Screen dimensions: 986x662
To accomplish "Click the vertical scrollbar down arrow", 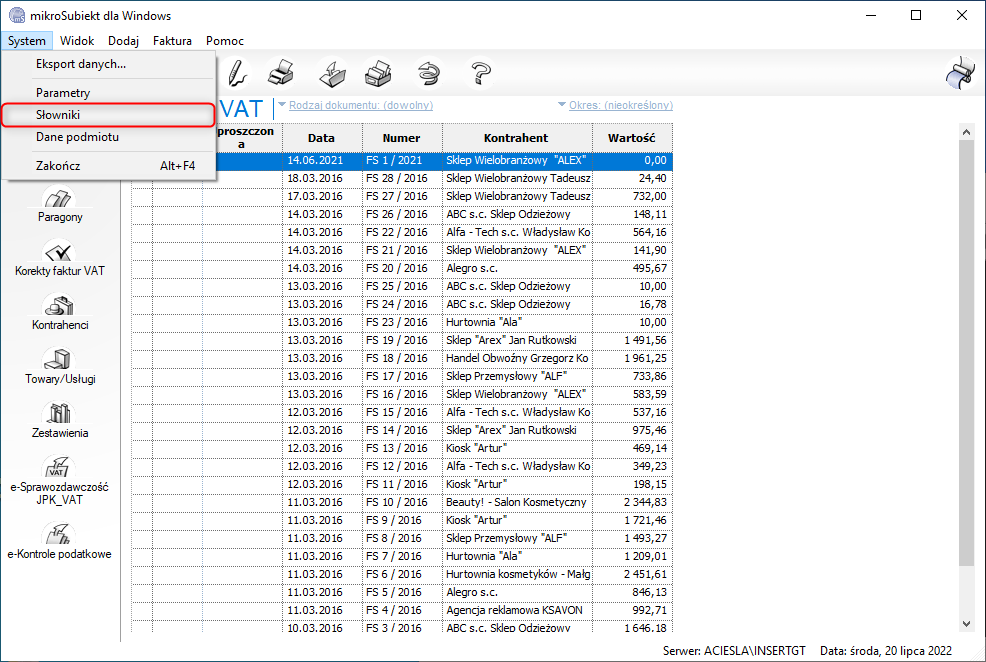I will [x=966, y=622].
